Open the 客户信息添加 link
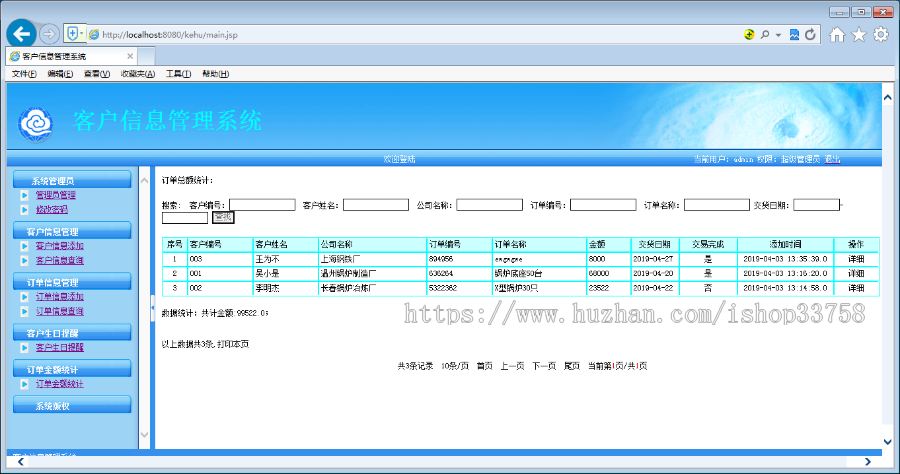The image size is (900, 474). 60,246
